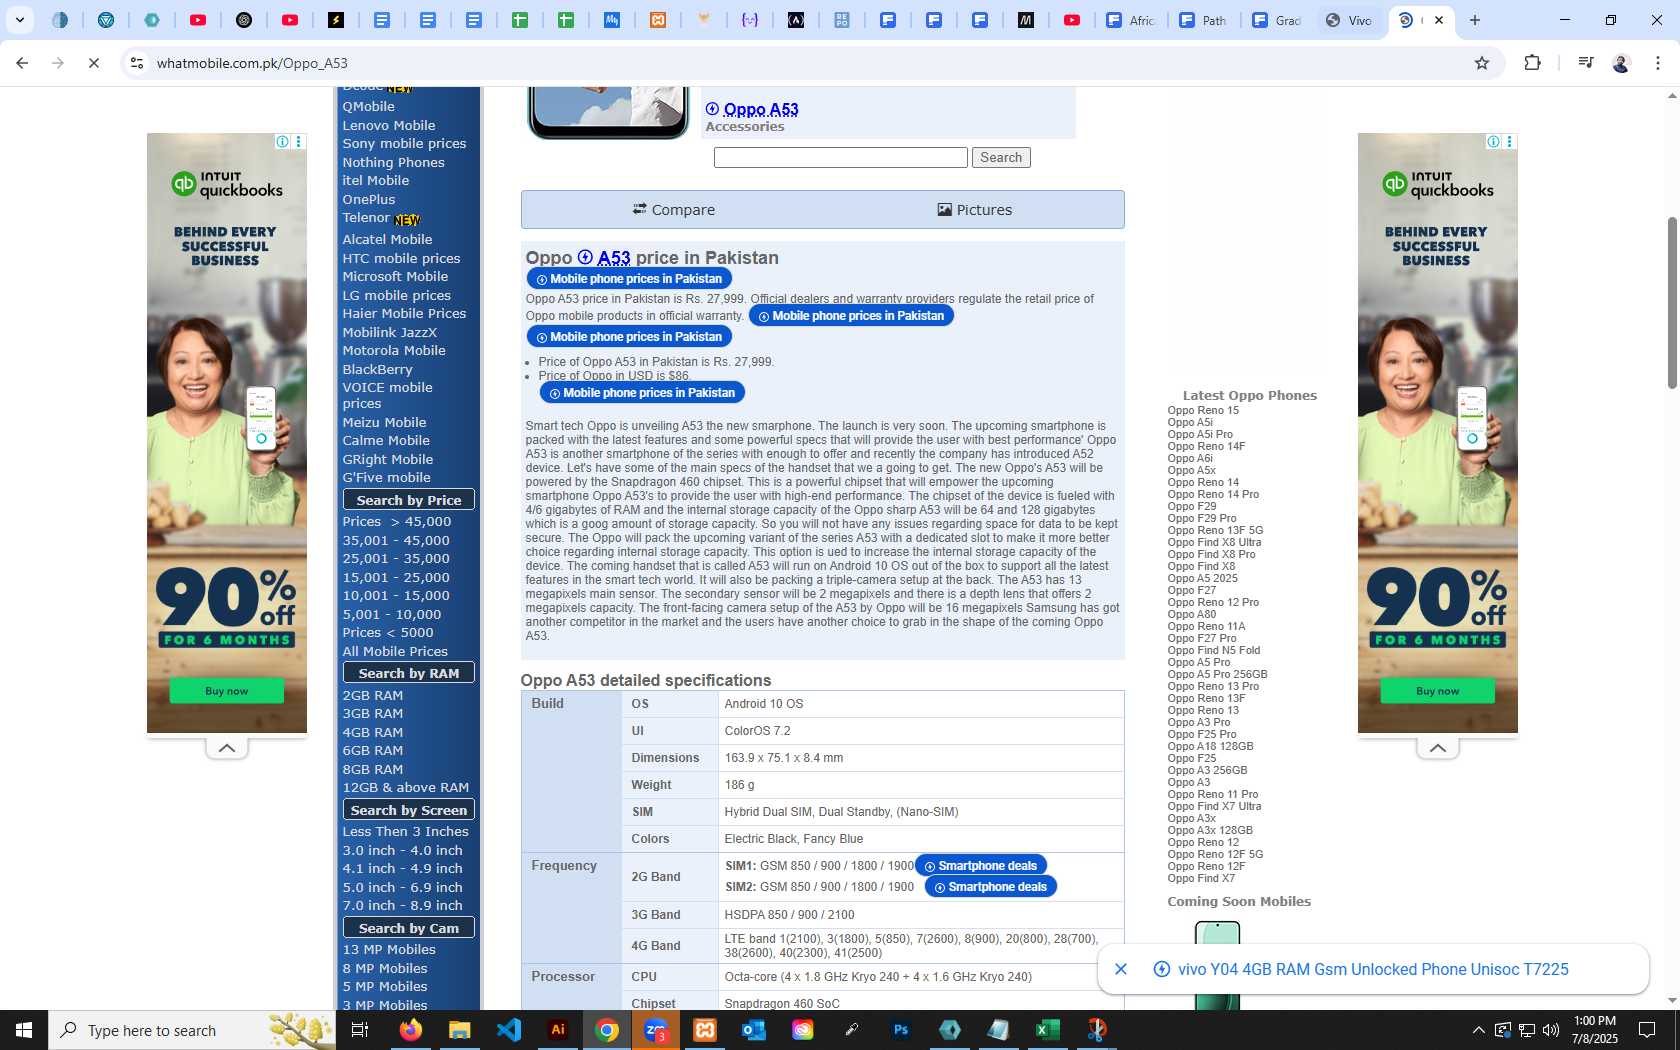This screenshot has height=1050, width=1680.
Task: Open Google Chrome from taskbar
Action: 607,1030
